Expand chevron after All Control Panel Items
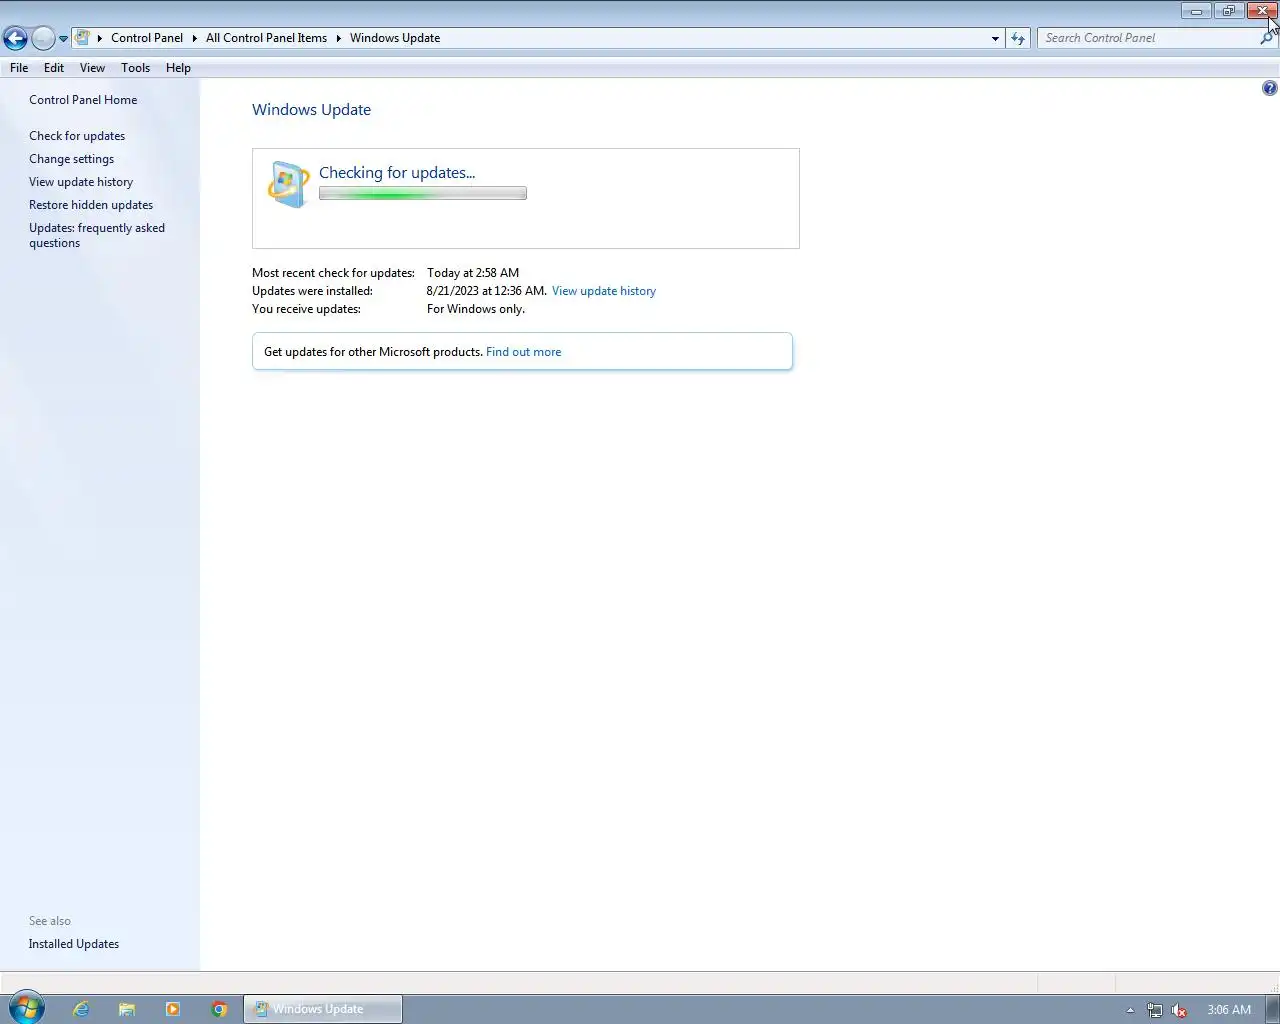This screenshot has width=1280, height=1024. point(338,38)
